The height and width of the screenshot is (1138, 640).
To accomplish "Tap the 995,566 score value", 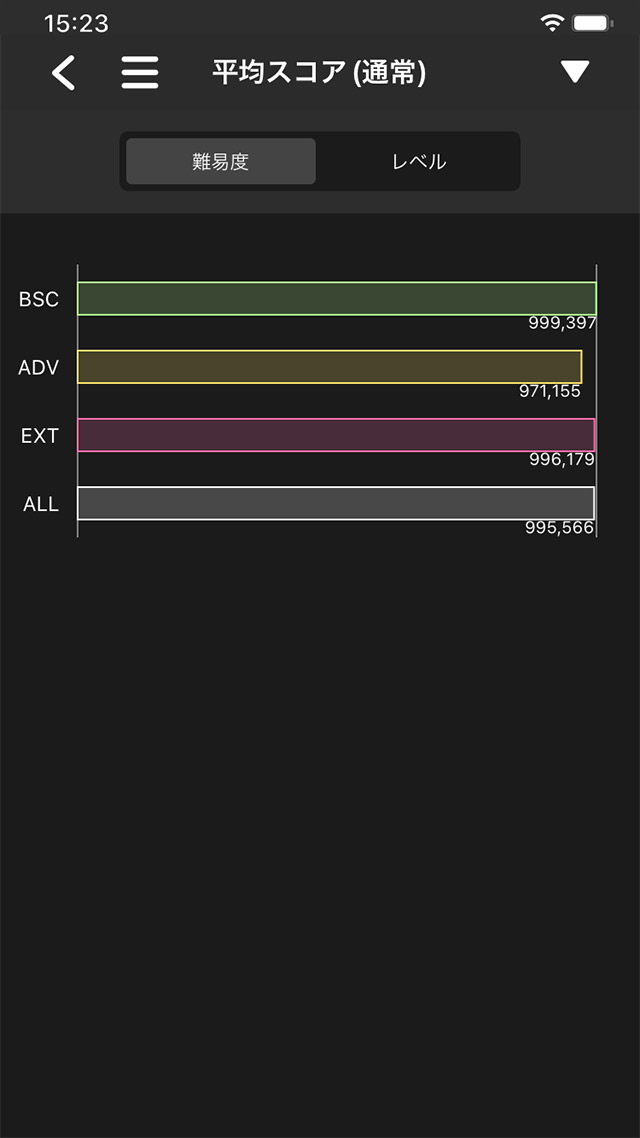I will (x=559, y=527).
